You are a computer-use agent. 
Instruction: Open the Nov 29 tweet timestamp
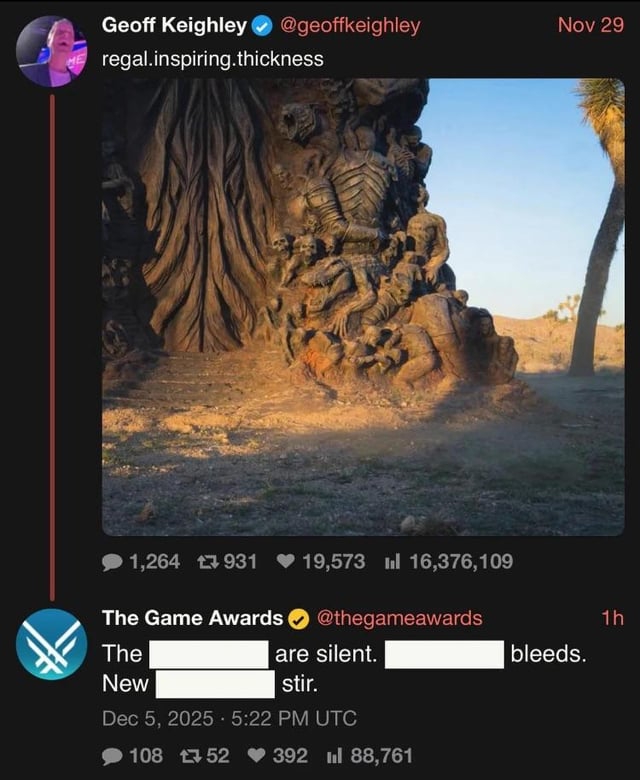(590, 25)
